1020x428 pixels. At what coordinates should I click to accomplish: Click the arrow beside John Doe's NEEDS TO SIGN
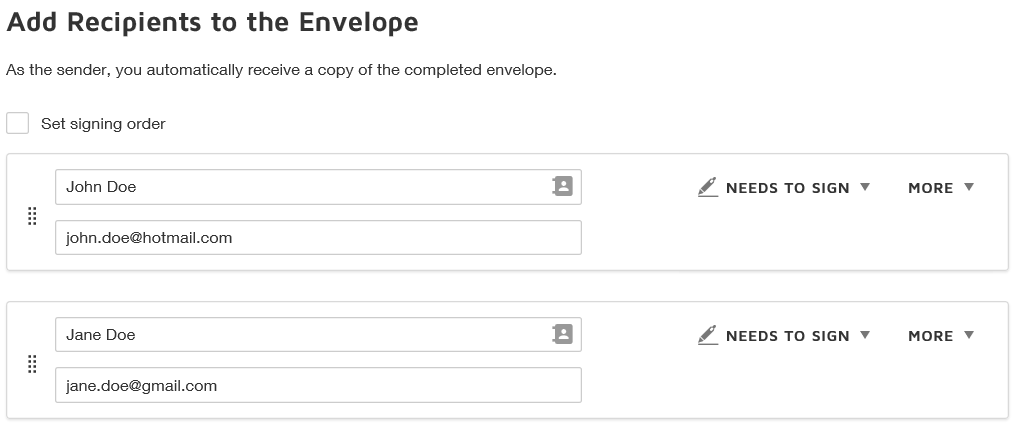pos(865,187)
